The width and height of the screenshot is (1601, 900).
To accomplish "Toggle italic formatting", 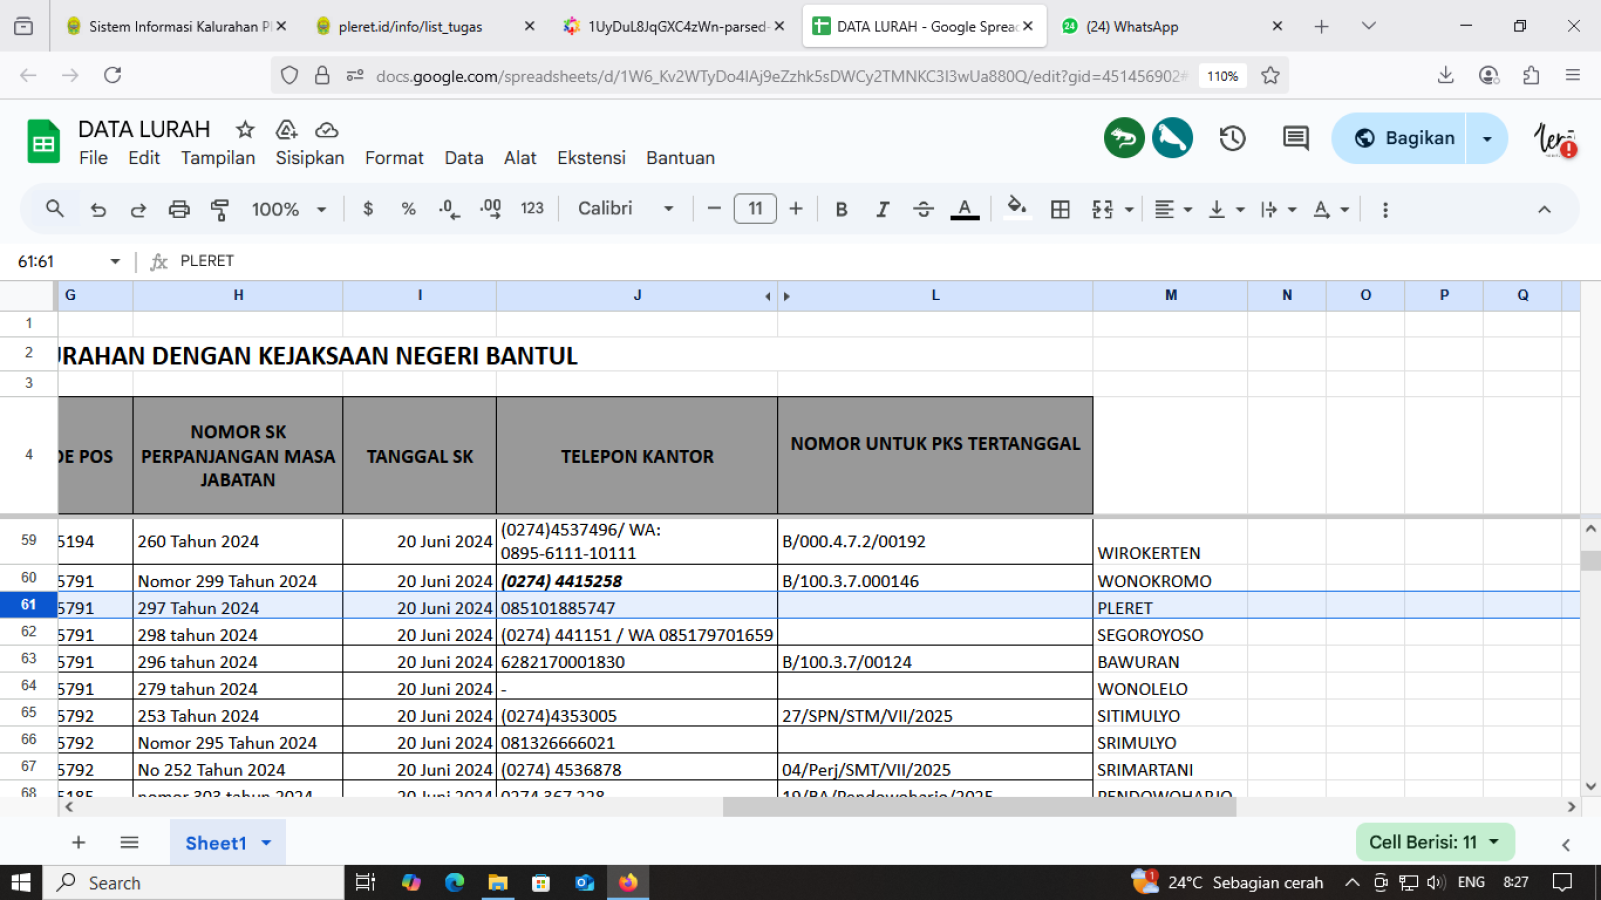I will [x=882, y=209].
